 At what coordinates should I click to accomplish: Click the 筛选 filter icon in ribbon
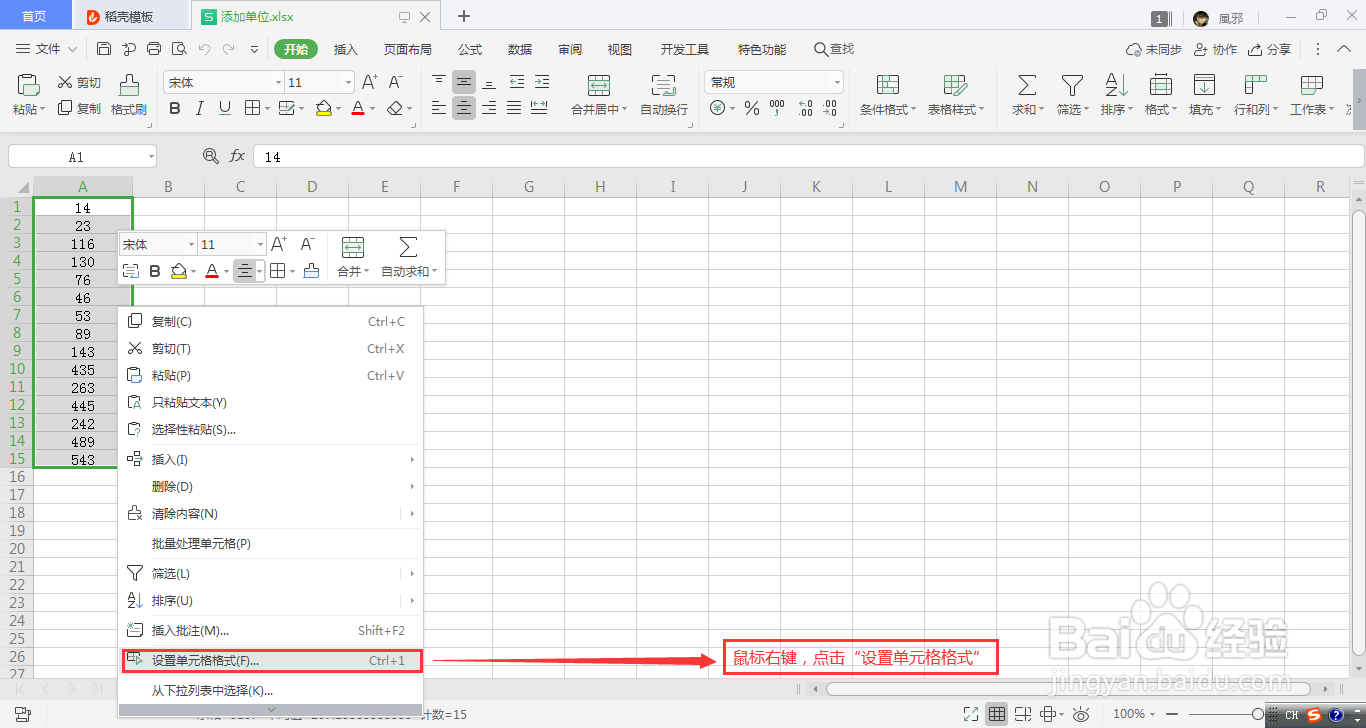[1071, 95]
